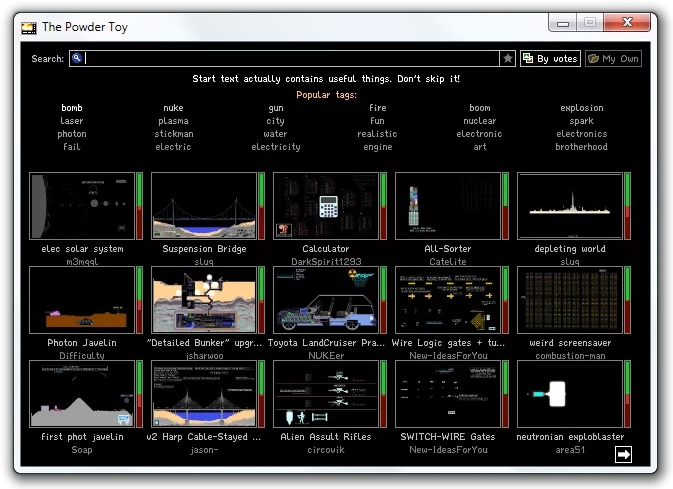
Task: Click the magnifier icon in the search box
Action: tap(76, 59)
